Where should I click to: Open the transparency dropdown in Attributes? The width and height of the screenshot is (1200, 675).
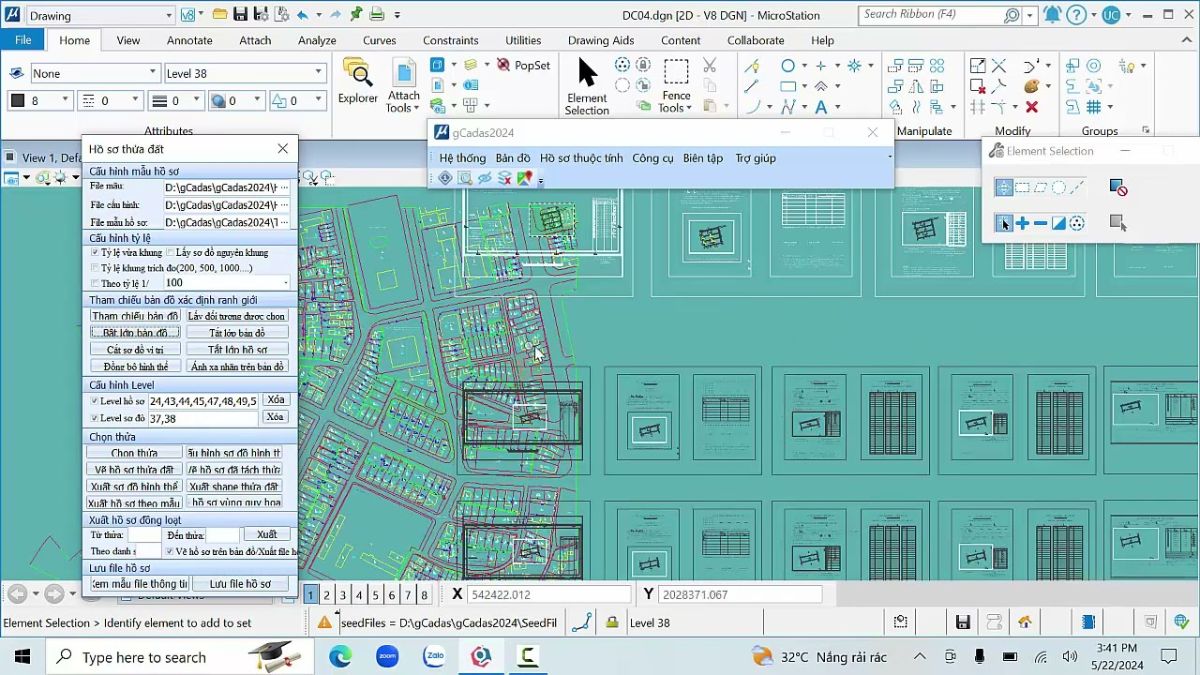click(x=235, y=100)
